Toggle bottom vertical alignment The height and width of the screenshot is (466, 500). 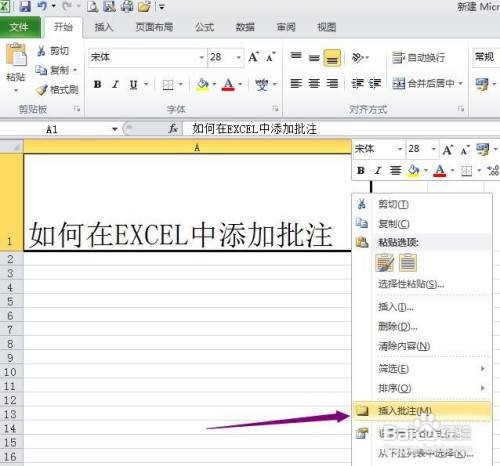click(332, 58)
